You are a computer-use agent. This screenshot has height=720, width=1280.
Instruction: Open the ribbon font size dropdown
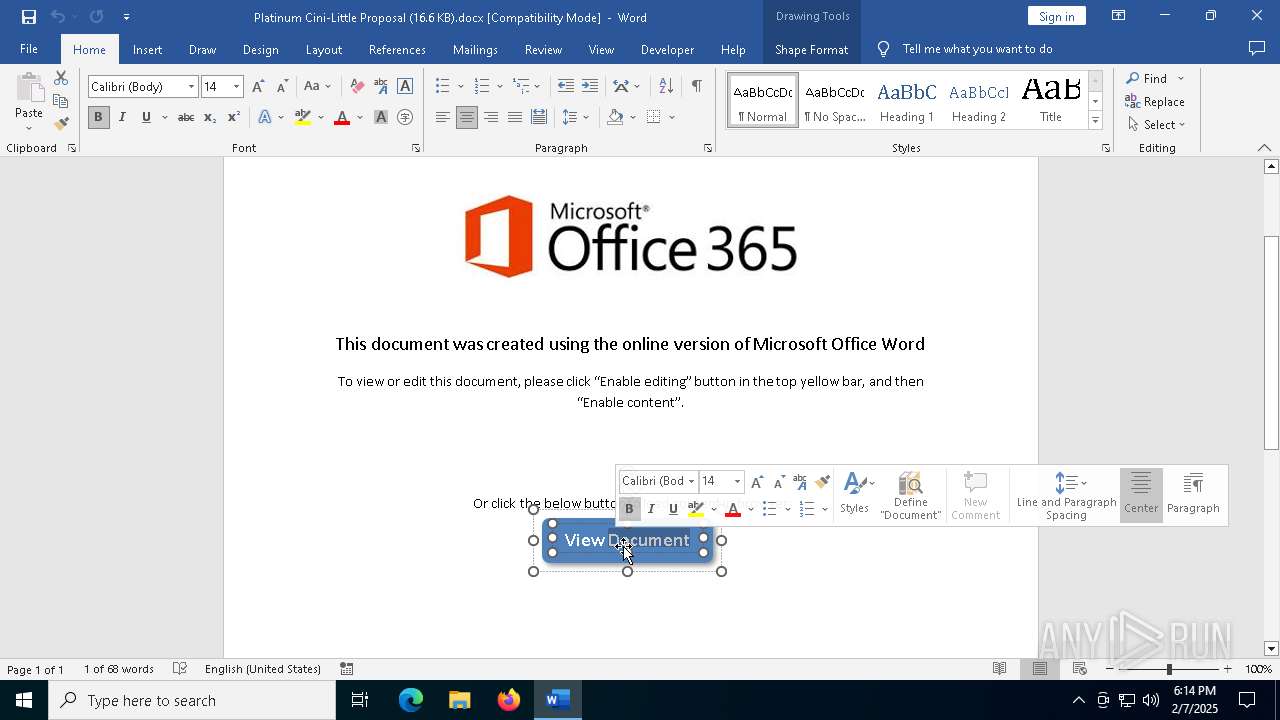pyautogui.click(x=236, y=87)
